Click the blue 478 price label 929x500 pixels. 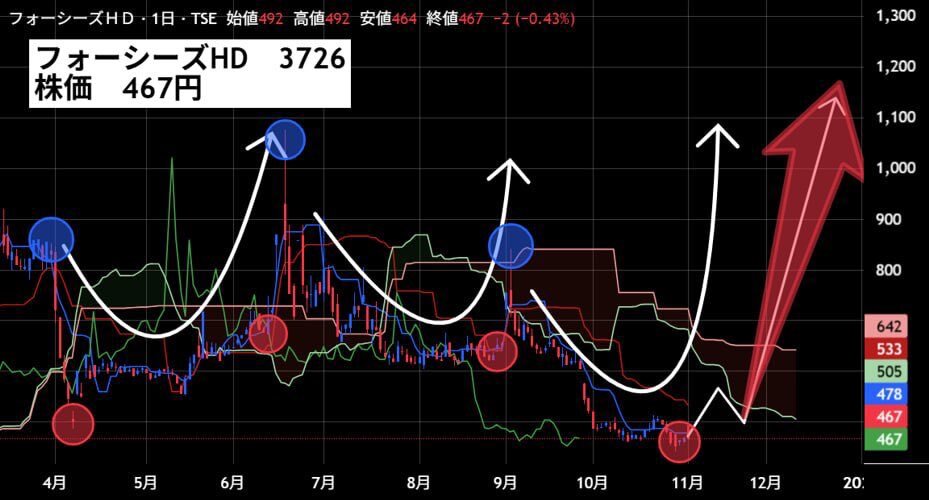[888, 394]
